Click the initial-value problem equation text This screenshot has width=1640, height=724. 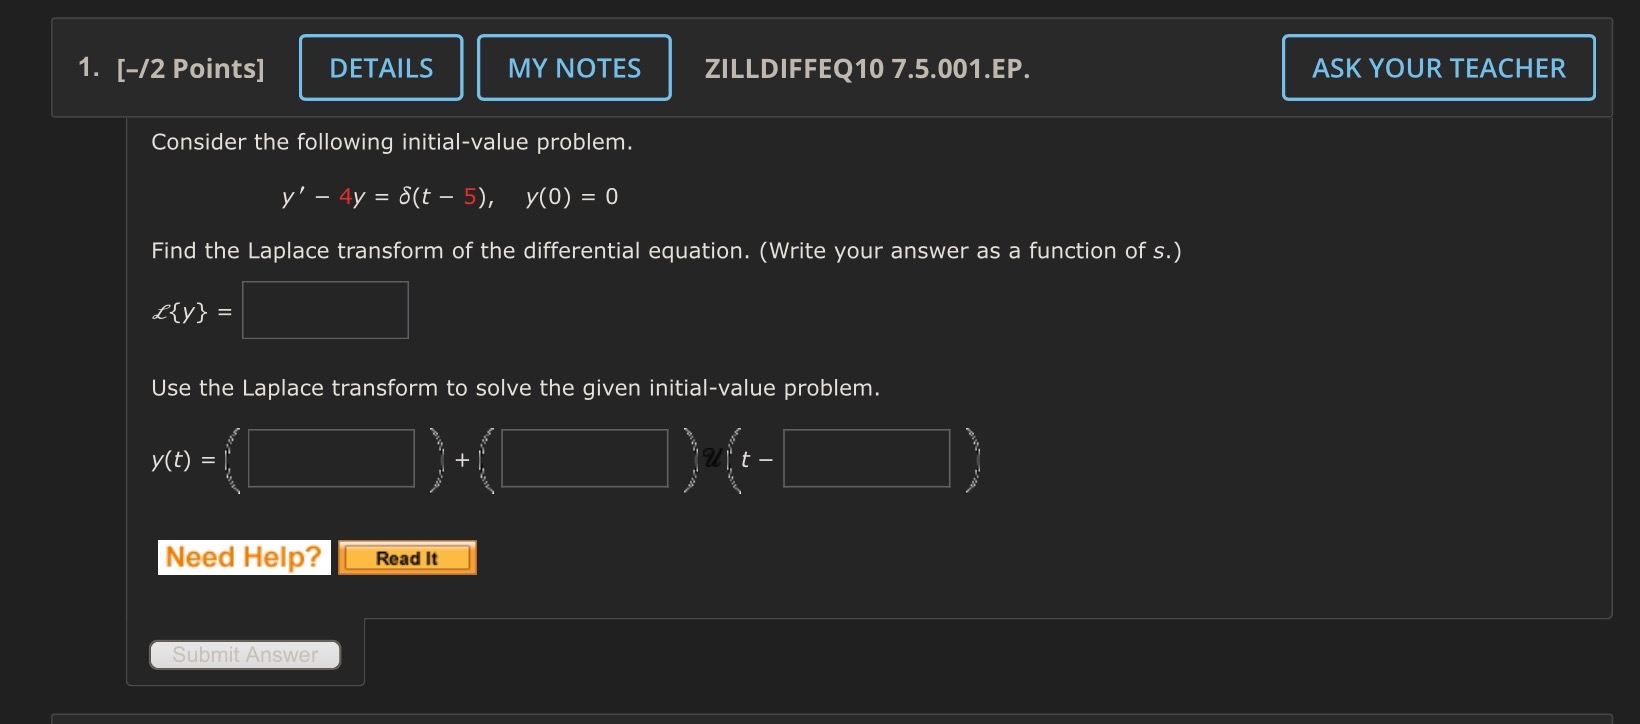tap(385, 196)
